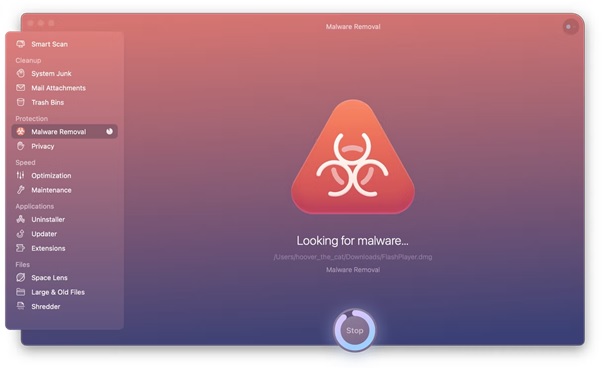Viewport: 602px width, 368px height.
Task: Click the Malware Removal window title
Action: click(353, 26)
